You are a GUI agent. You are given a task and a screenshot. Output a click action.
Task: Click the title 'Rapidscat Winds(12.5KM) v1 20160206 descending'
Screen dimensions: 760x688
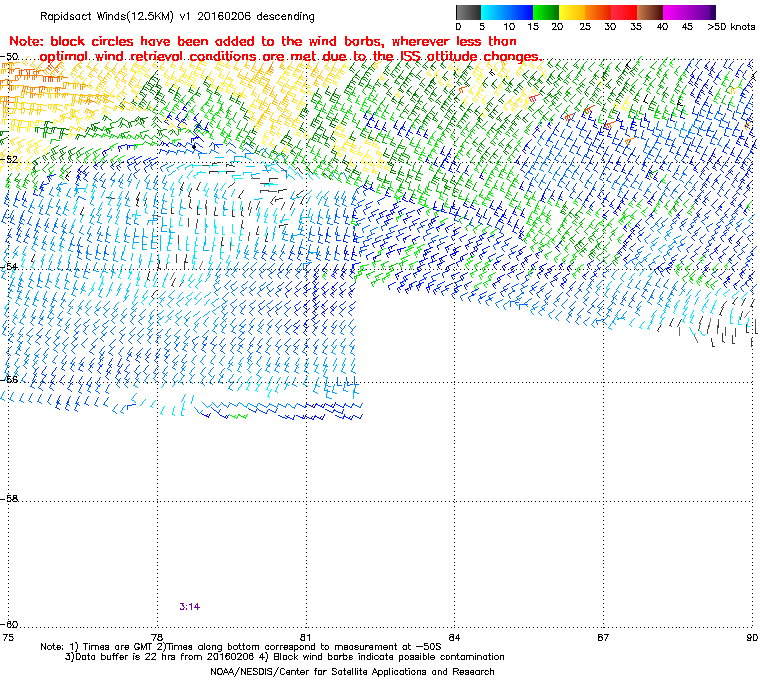[177, 16]
